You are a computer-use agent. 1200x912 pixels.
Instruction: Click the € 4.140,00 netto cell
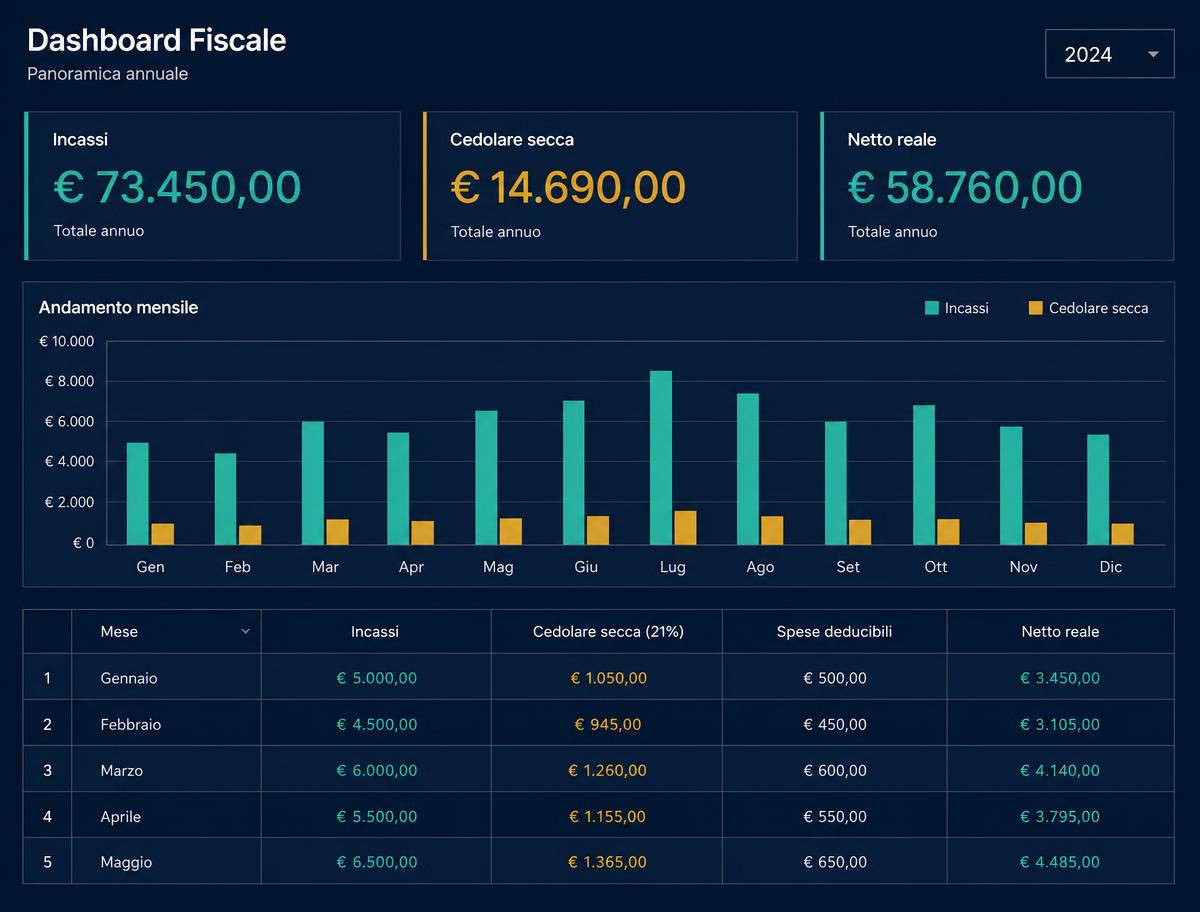[x=1060, y=770]
